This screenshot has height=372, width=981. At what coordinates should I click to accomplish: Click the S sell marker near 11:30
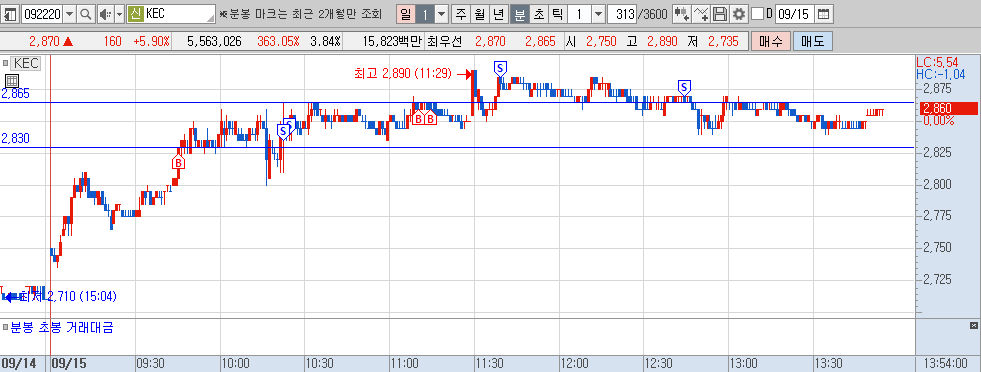coord(500,68)
